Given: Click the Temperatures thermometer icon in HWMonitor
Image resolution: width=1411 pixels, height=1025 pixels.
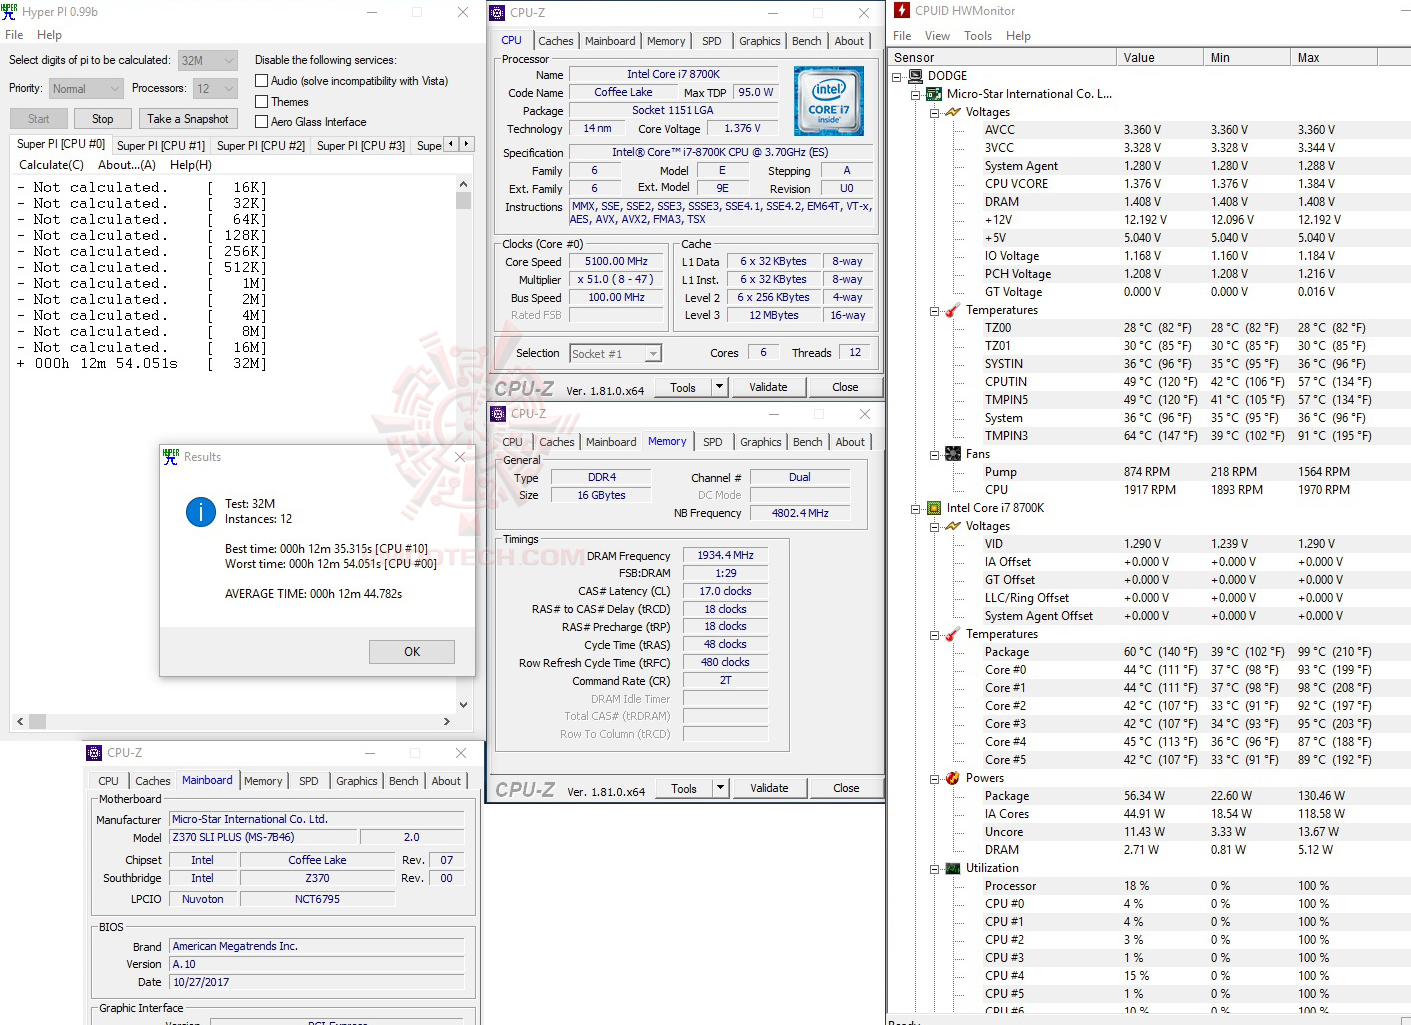Looking at the screenshot, I should pos(951,310).
